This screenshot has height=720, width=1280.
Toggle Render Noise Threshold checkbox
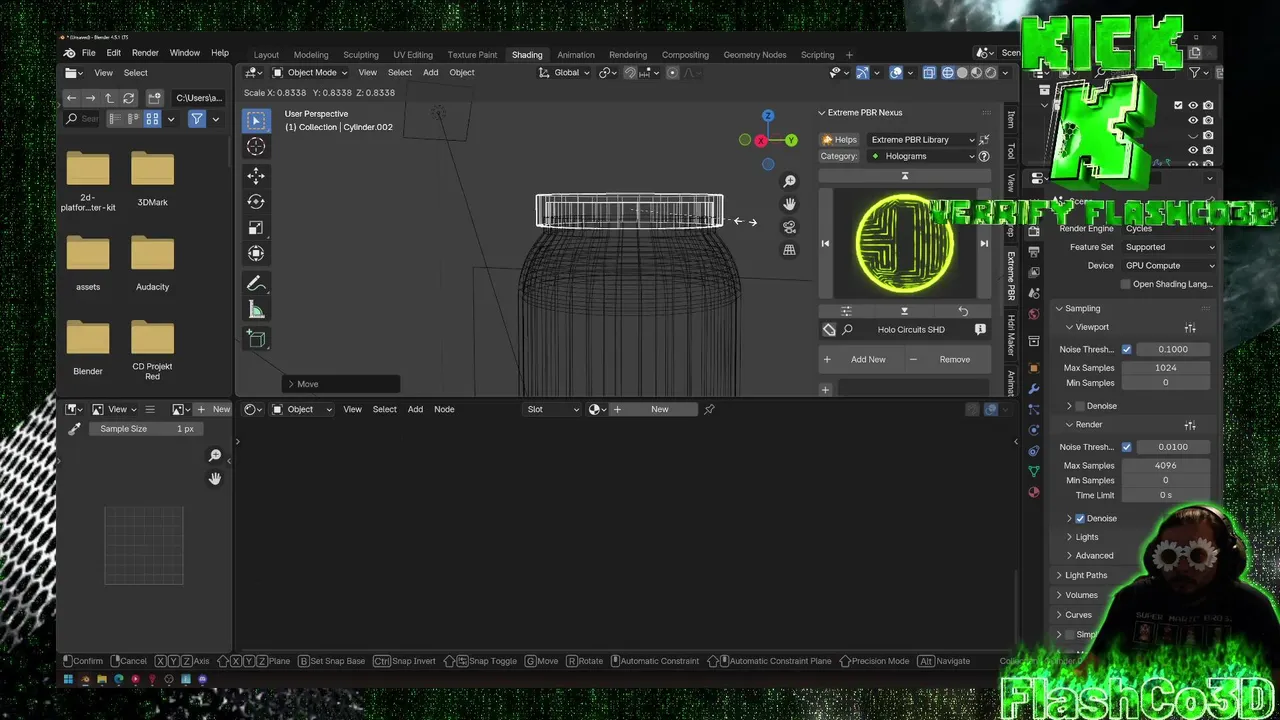click(x=1127, y=447)
